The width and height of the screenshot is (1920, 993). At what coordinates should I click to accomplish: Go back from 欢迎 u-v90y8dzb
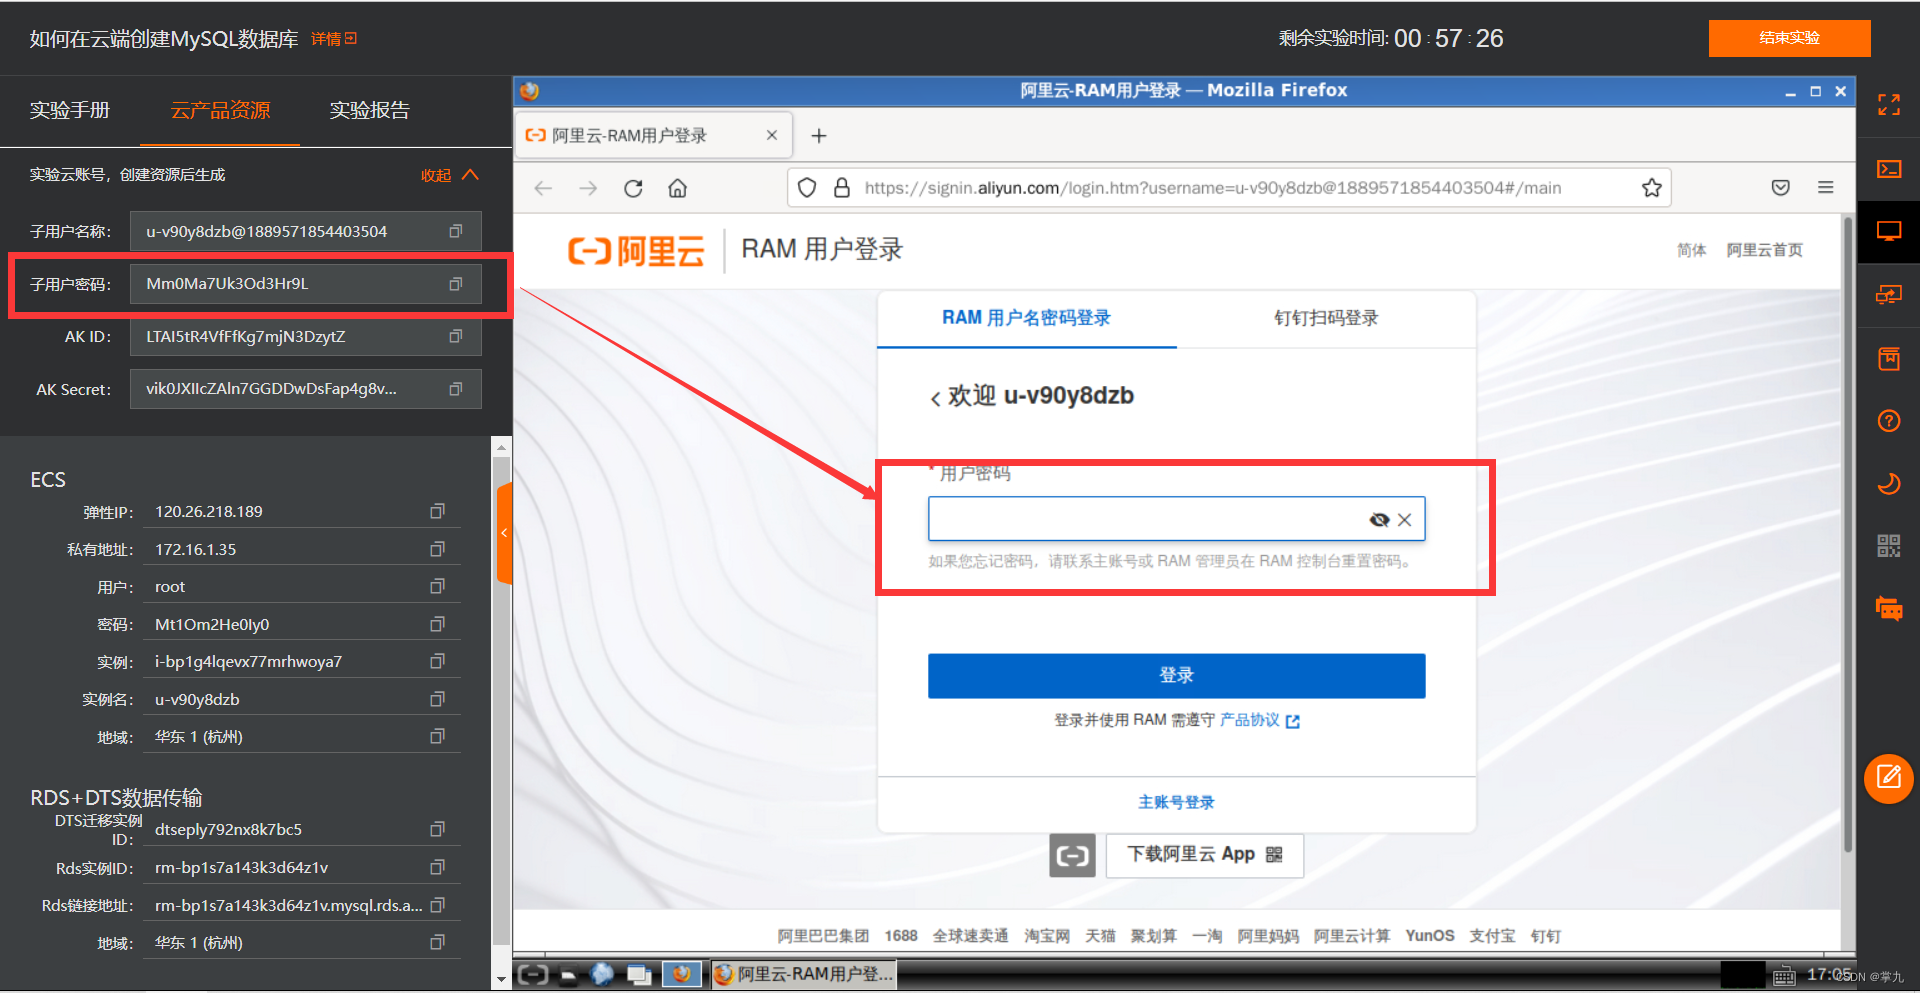pyautogui.click(x=935, y=398)
